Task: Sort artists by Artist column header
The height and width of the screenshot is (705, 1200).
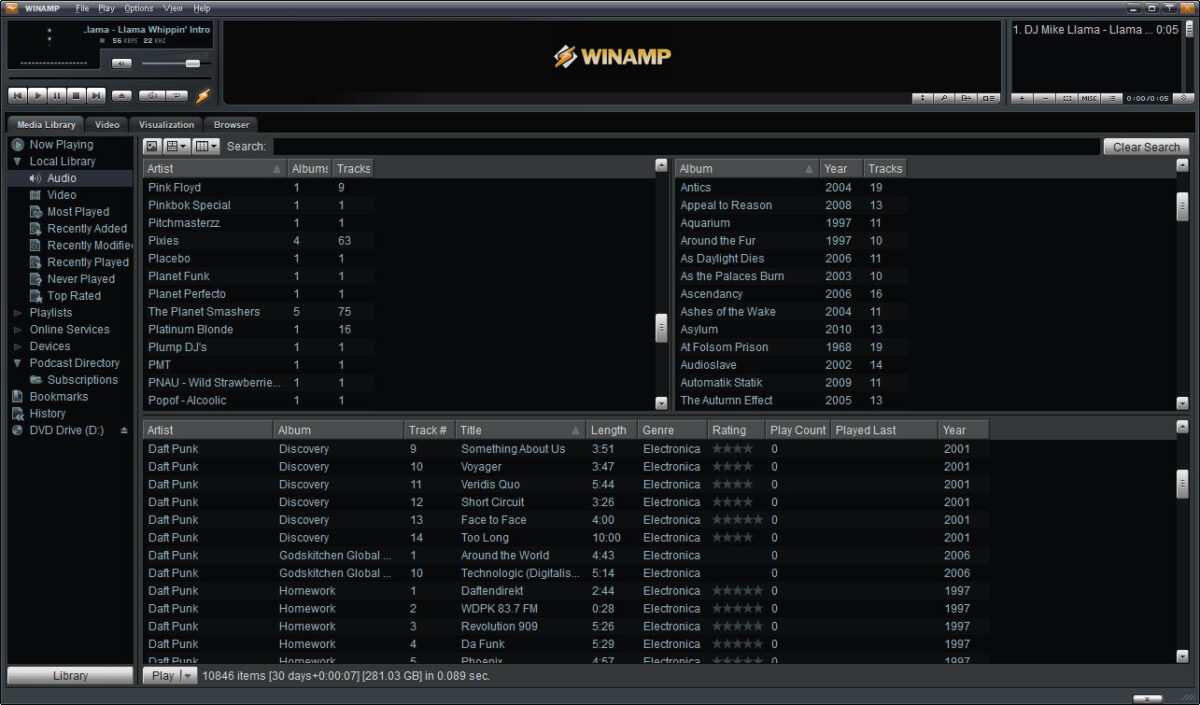Action: click(x=215, y=169)
